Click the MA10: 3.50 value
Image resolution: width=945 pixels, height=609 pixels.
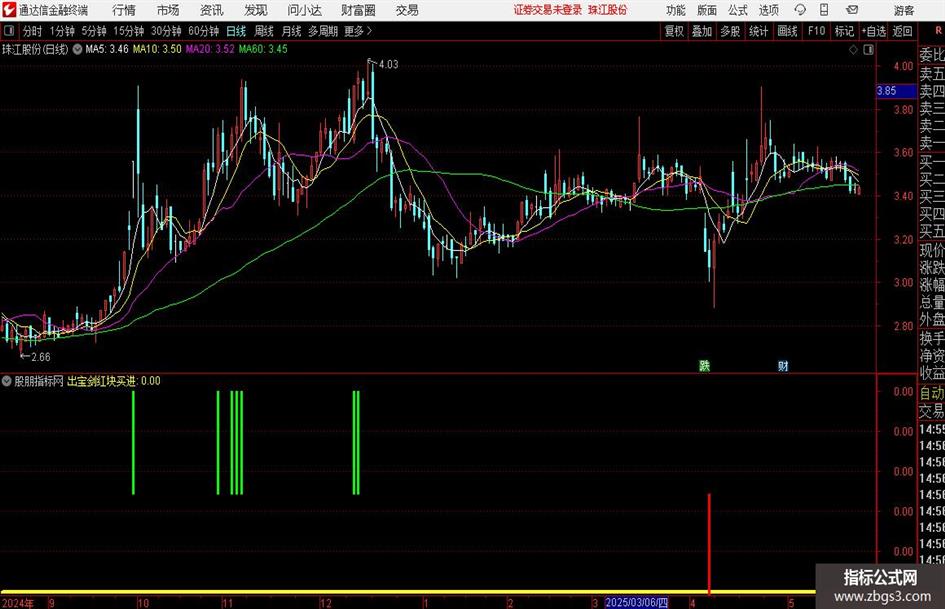pyautogui.click(x=157, y=49)
